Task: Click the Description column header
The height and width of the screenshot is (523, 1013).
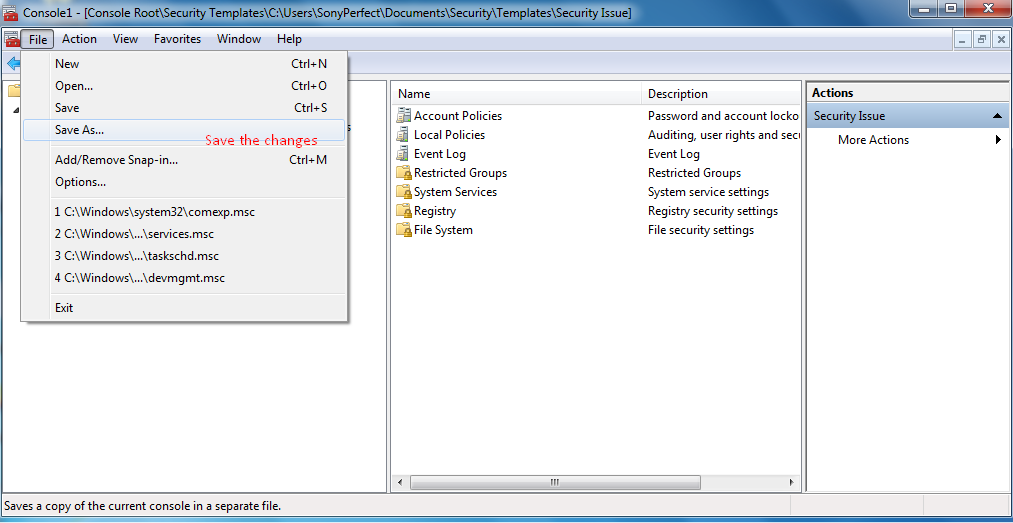Action: pos(721,94)
